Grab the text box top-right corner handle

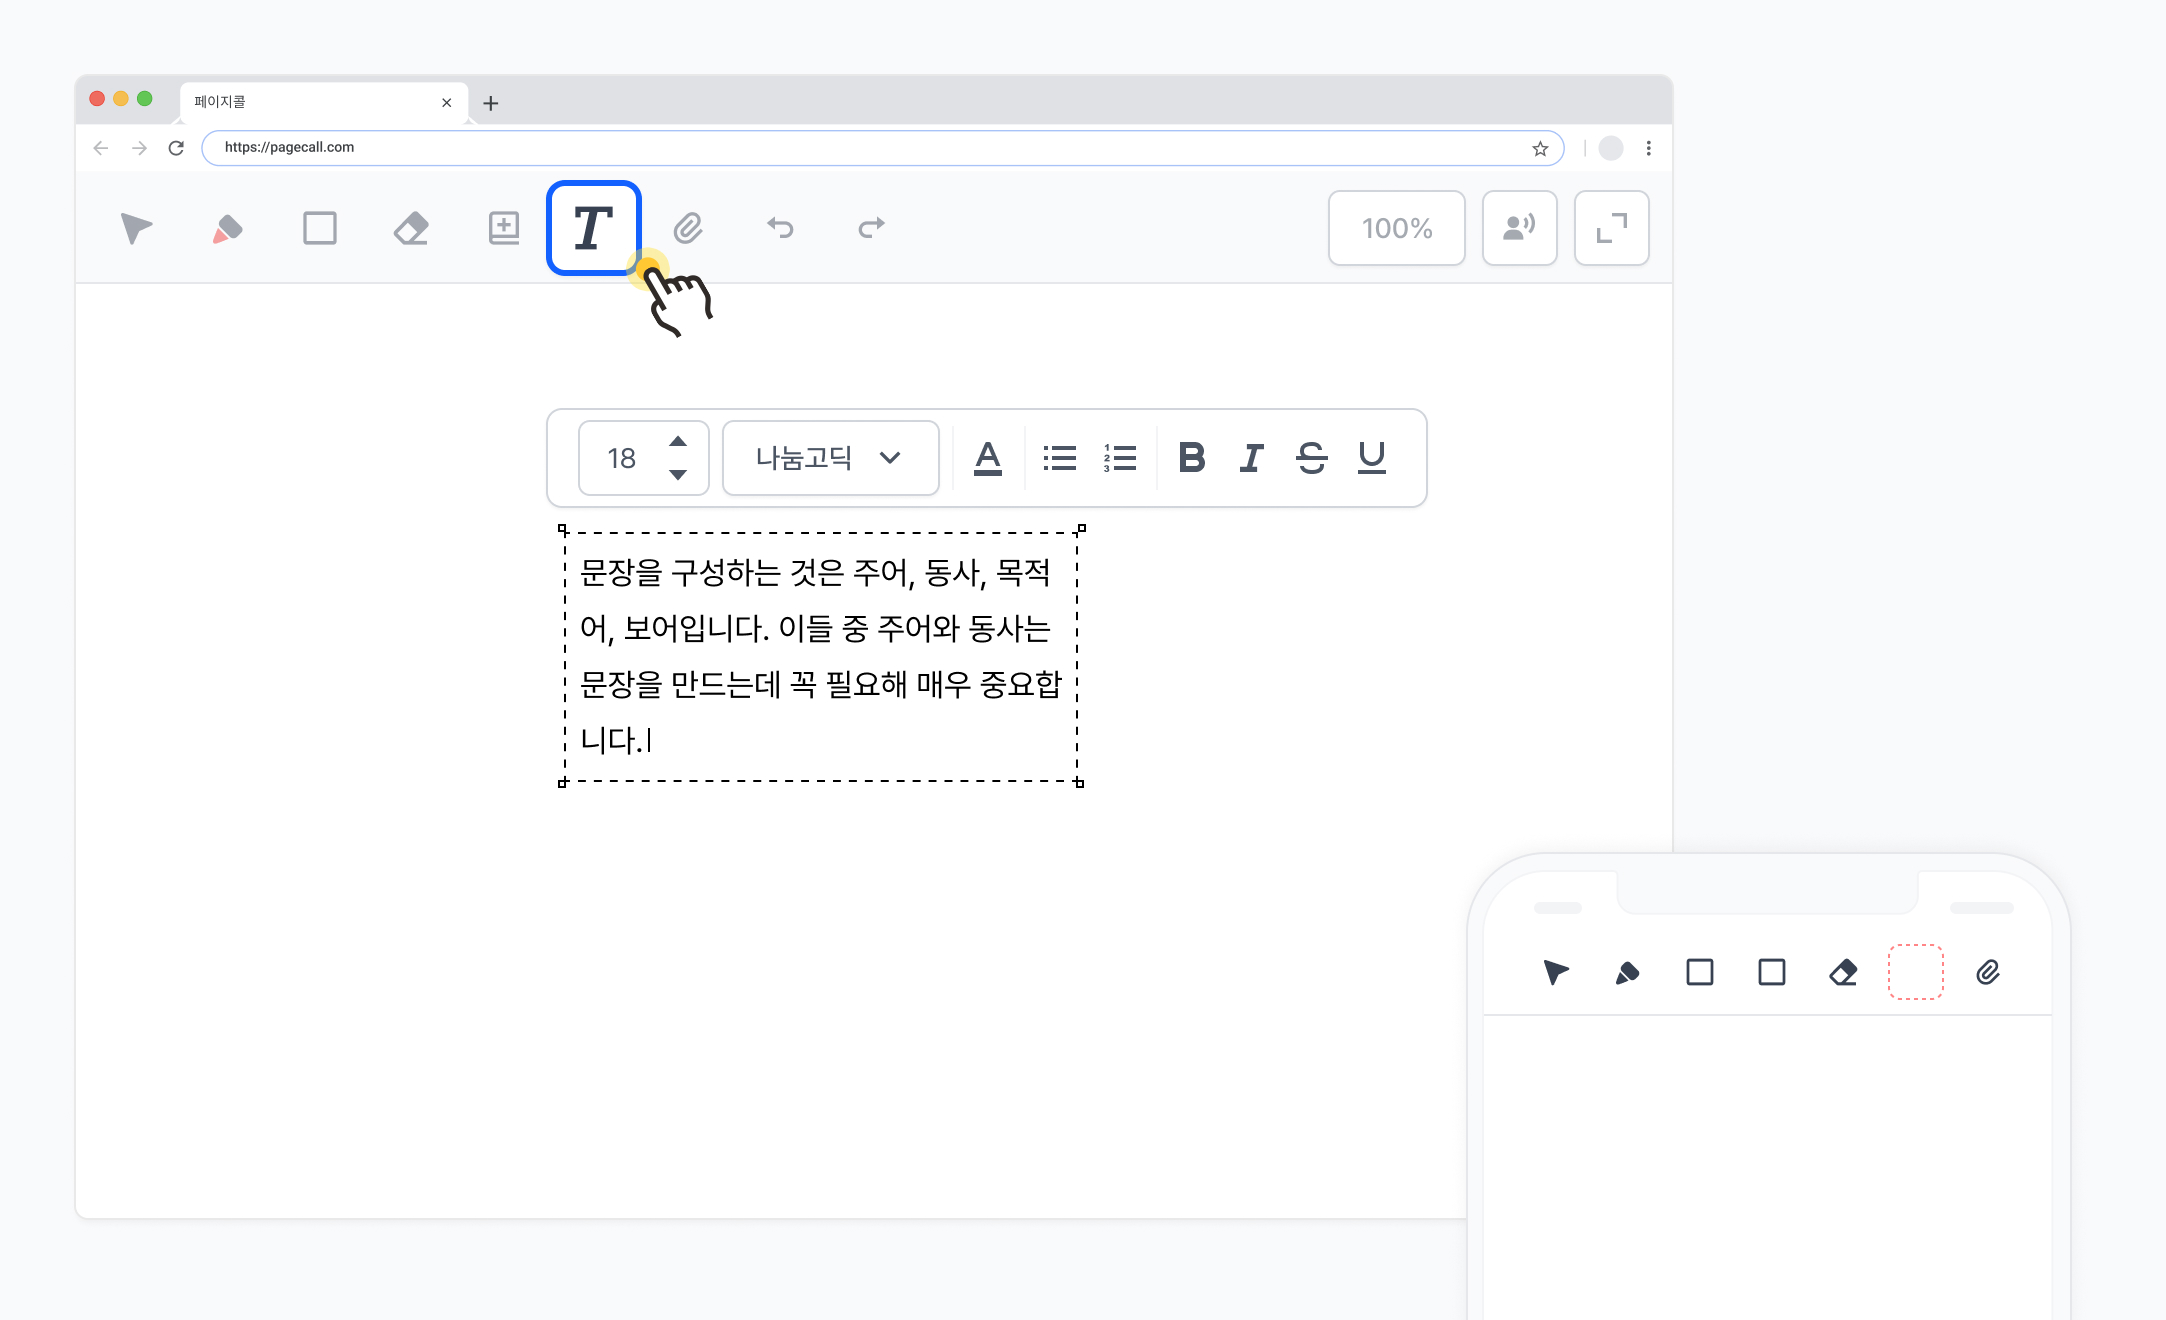click(1081, 529)
